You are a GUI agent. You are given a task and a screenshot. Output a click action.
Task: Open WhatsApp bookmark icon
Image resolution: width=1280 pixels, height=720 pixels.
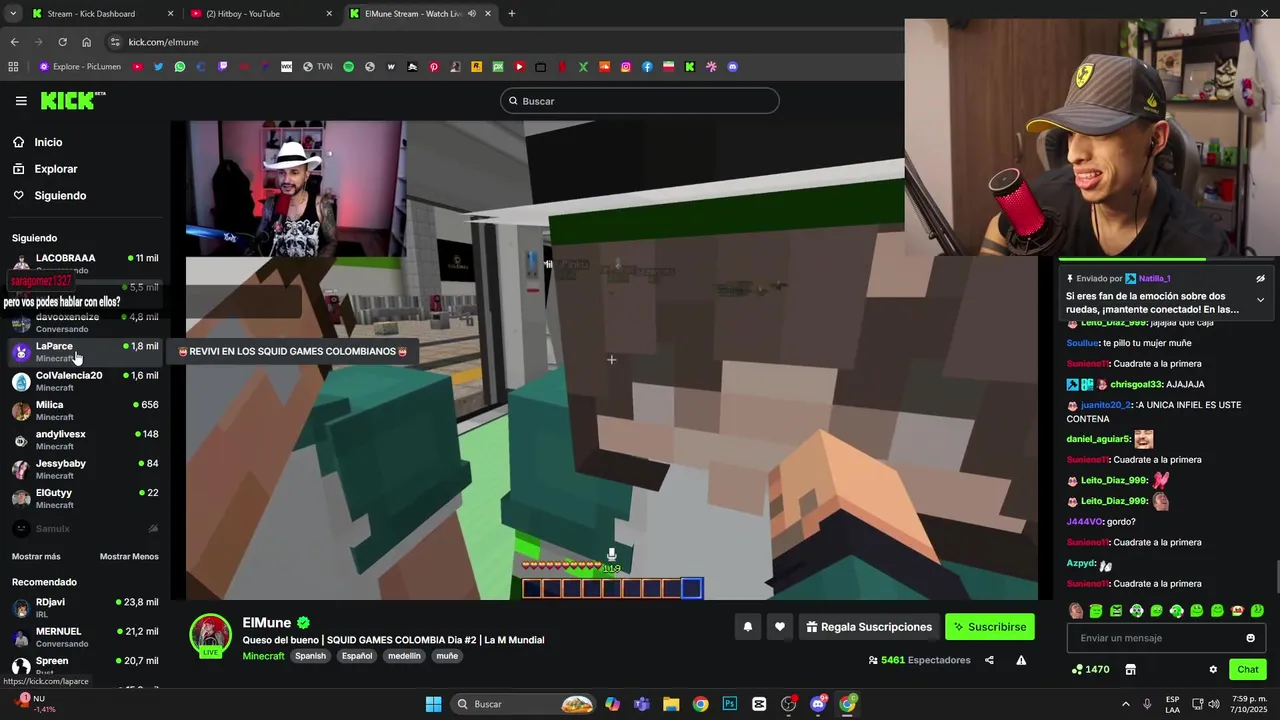(x=179, y=67)
